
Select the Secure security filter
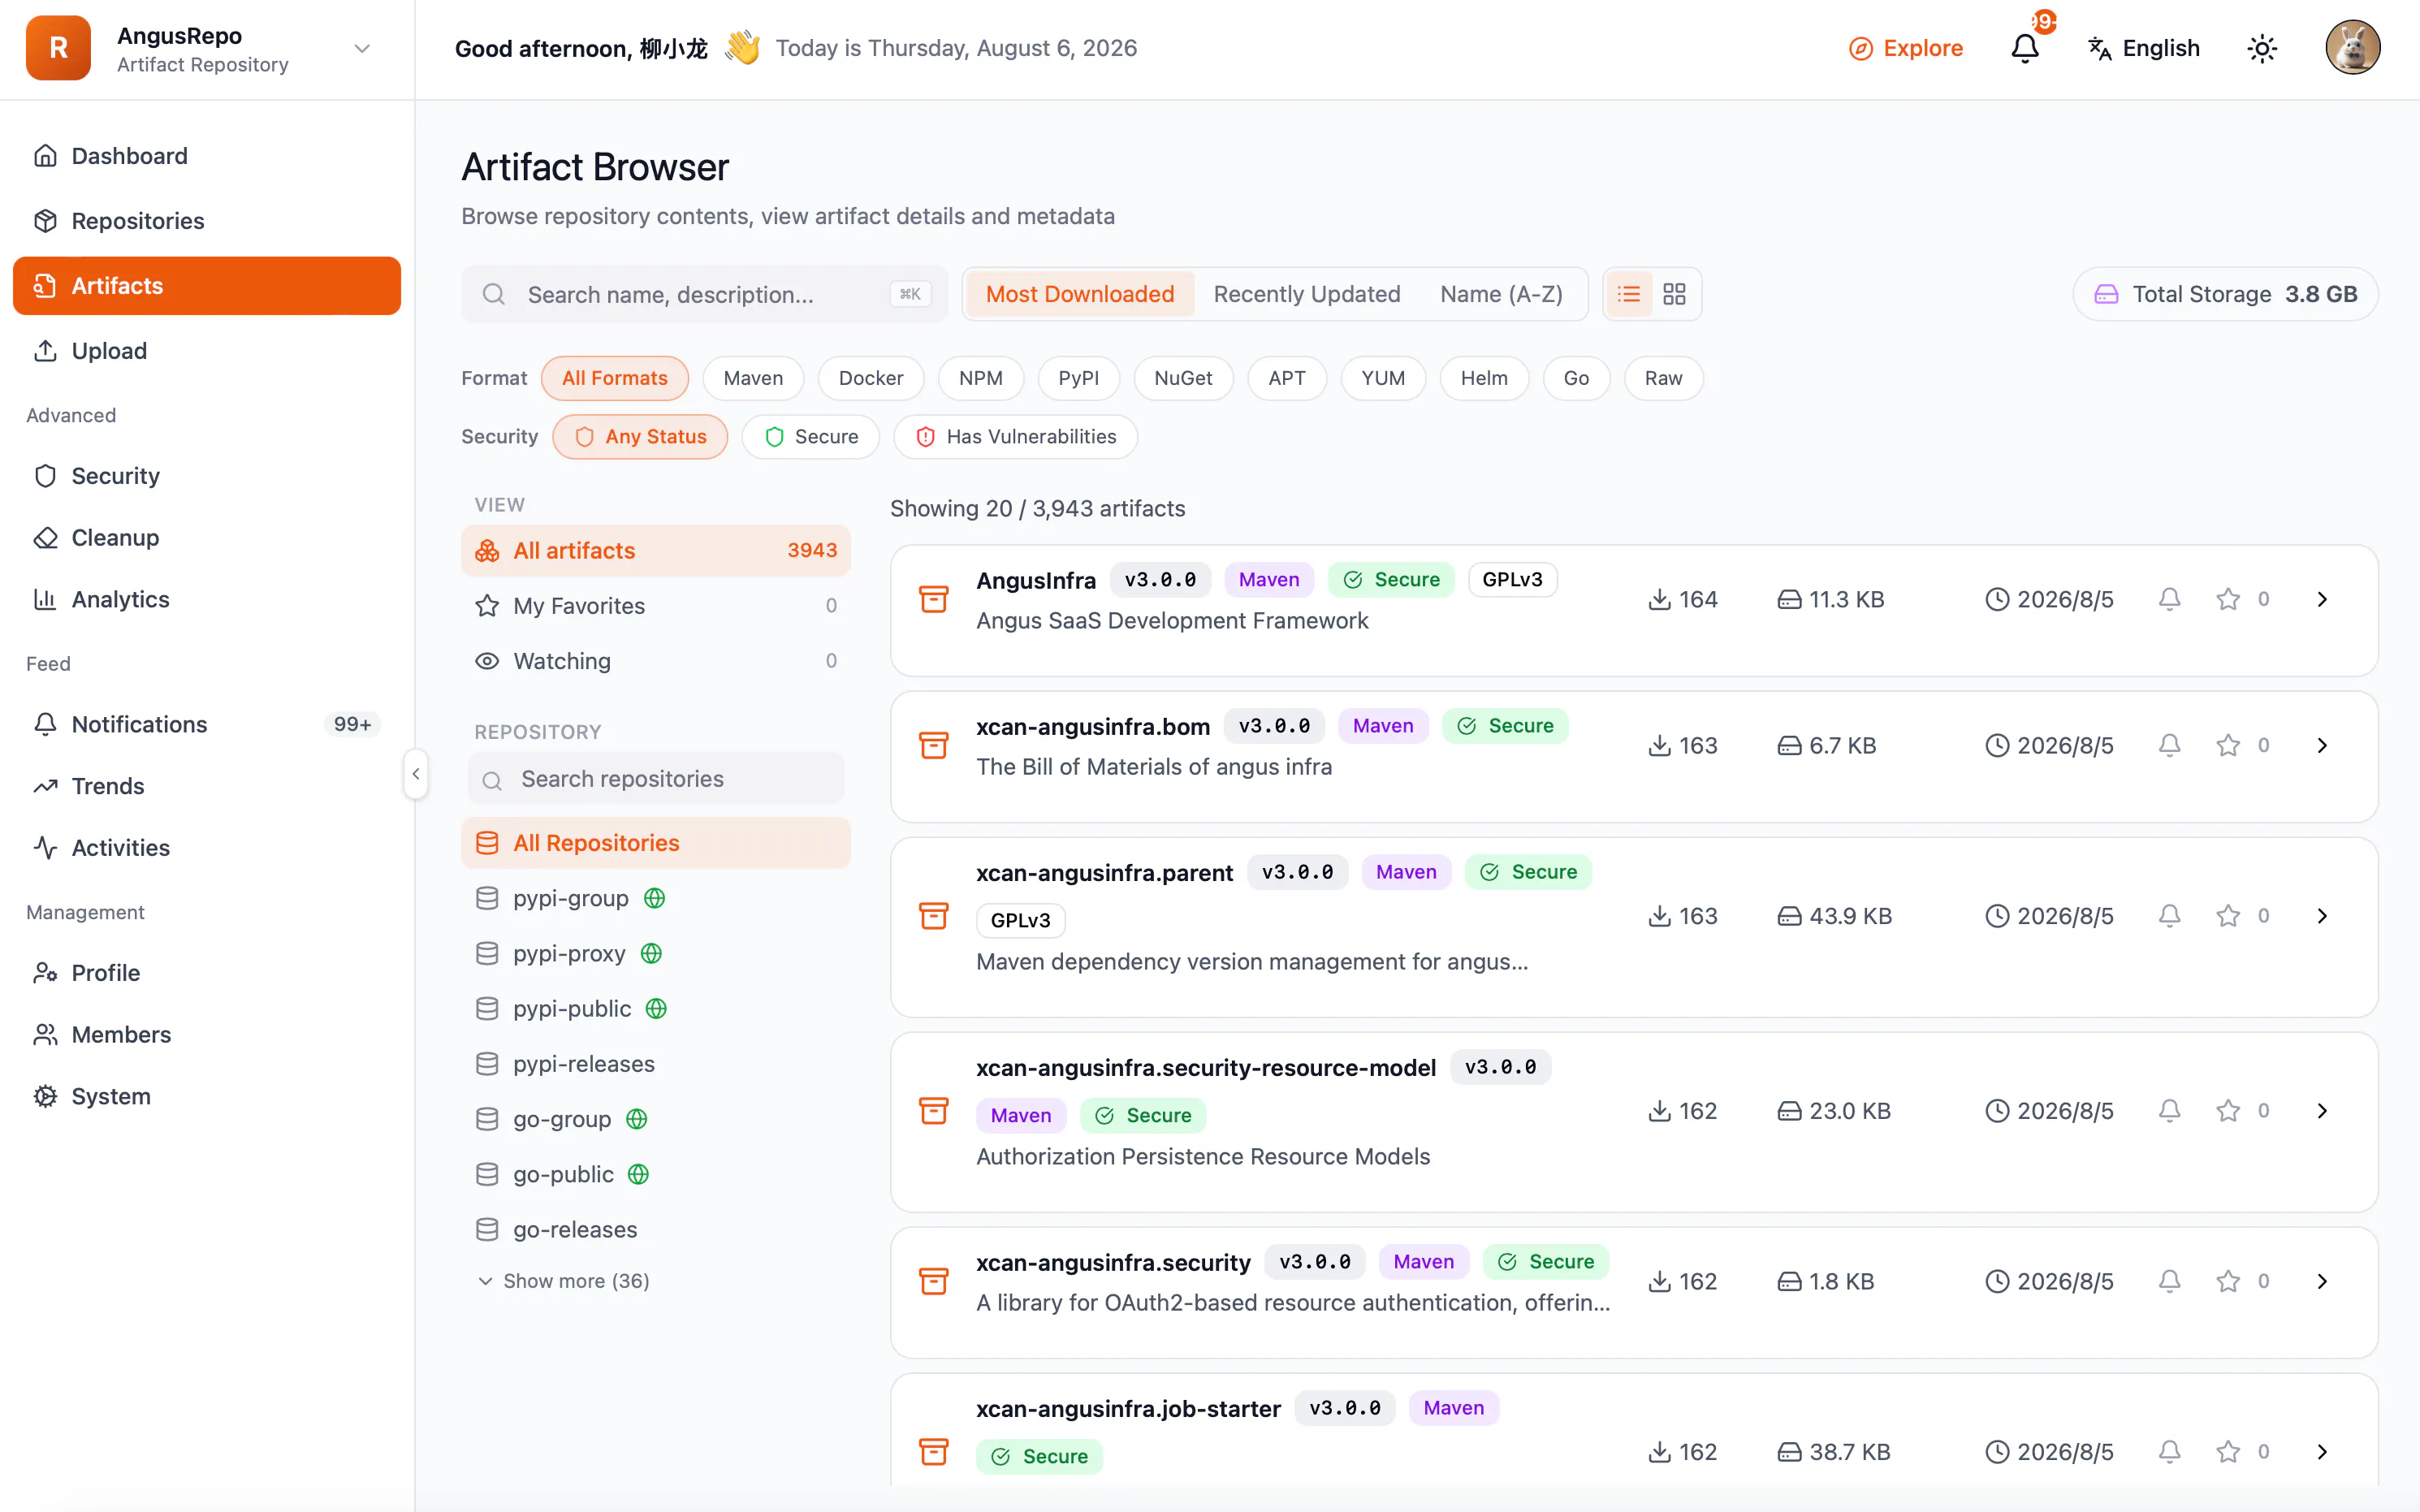[x=810, y=437]
